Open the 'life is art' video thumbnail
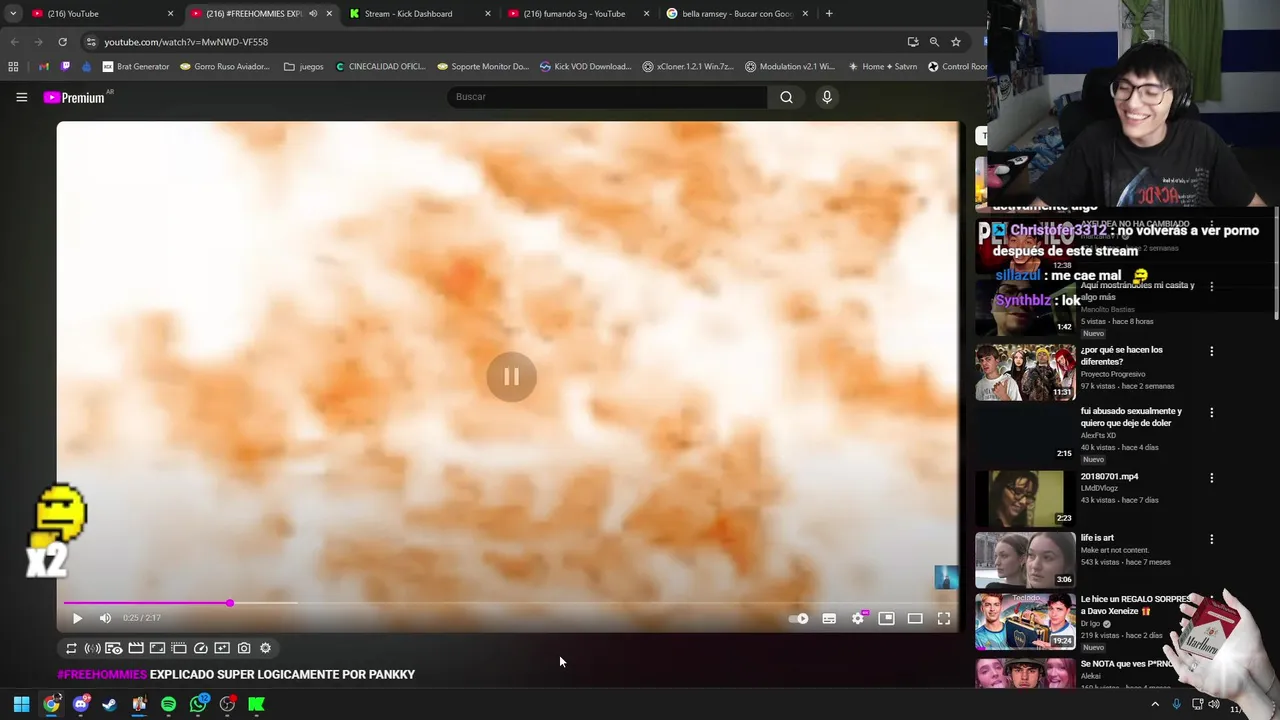Screen dimensions: 1280x720 click(x=1025, y=560)
